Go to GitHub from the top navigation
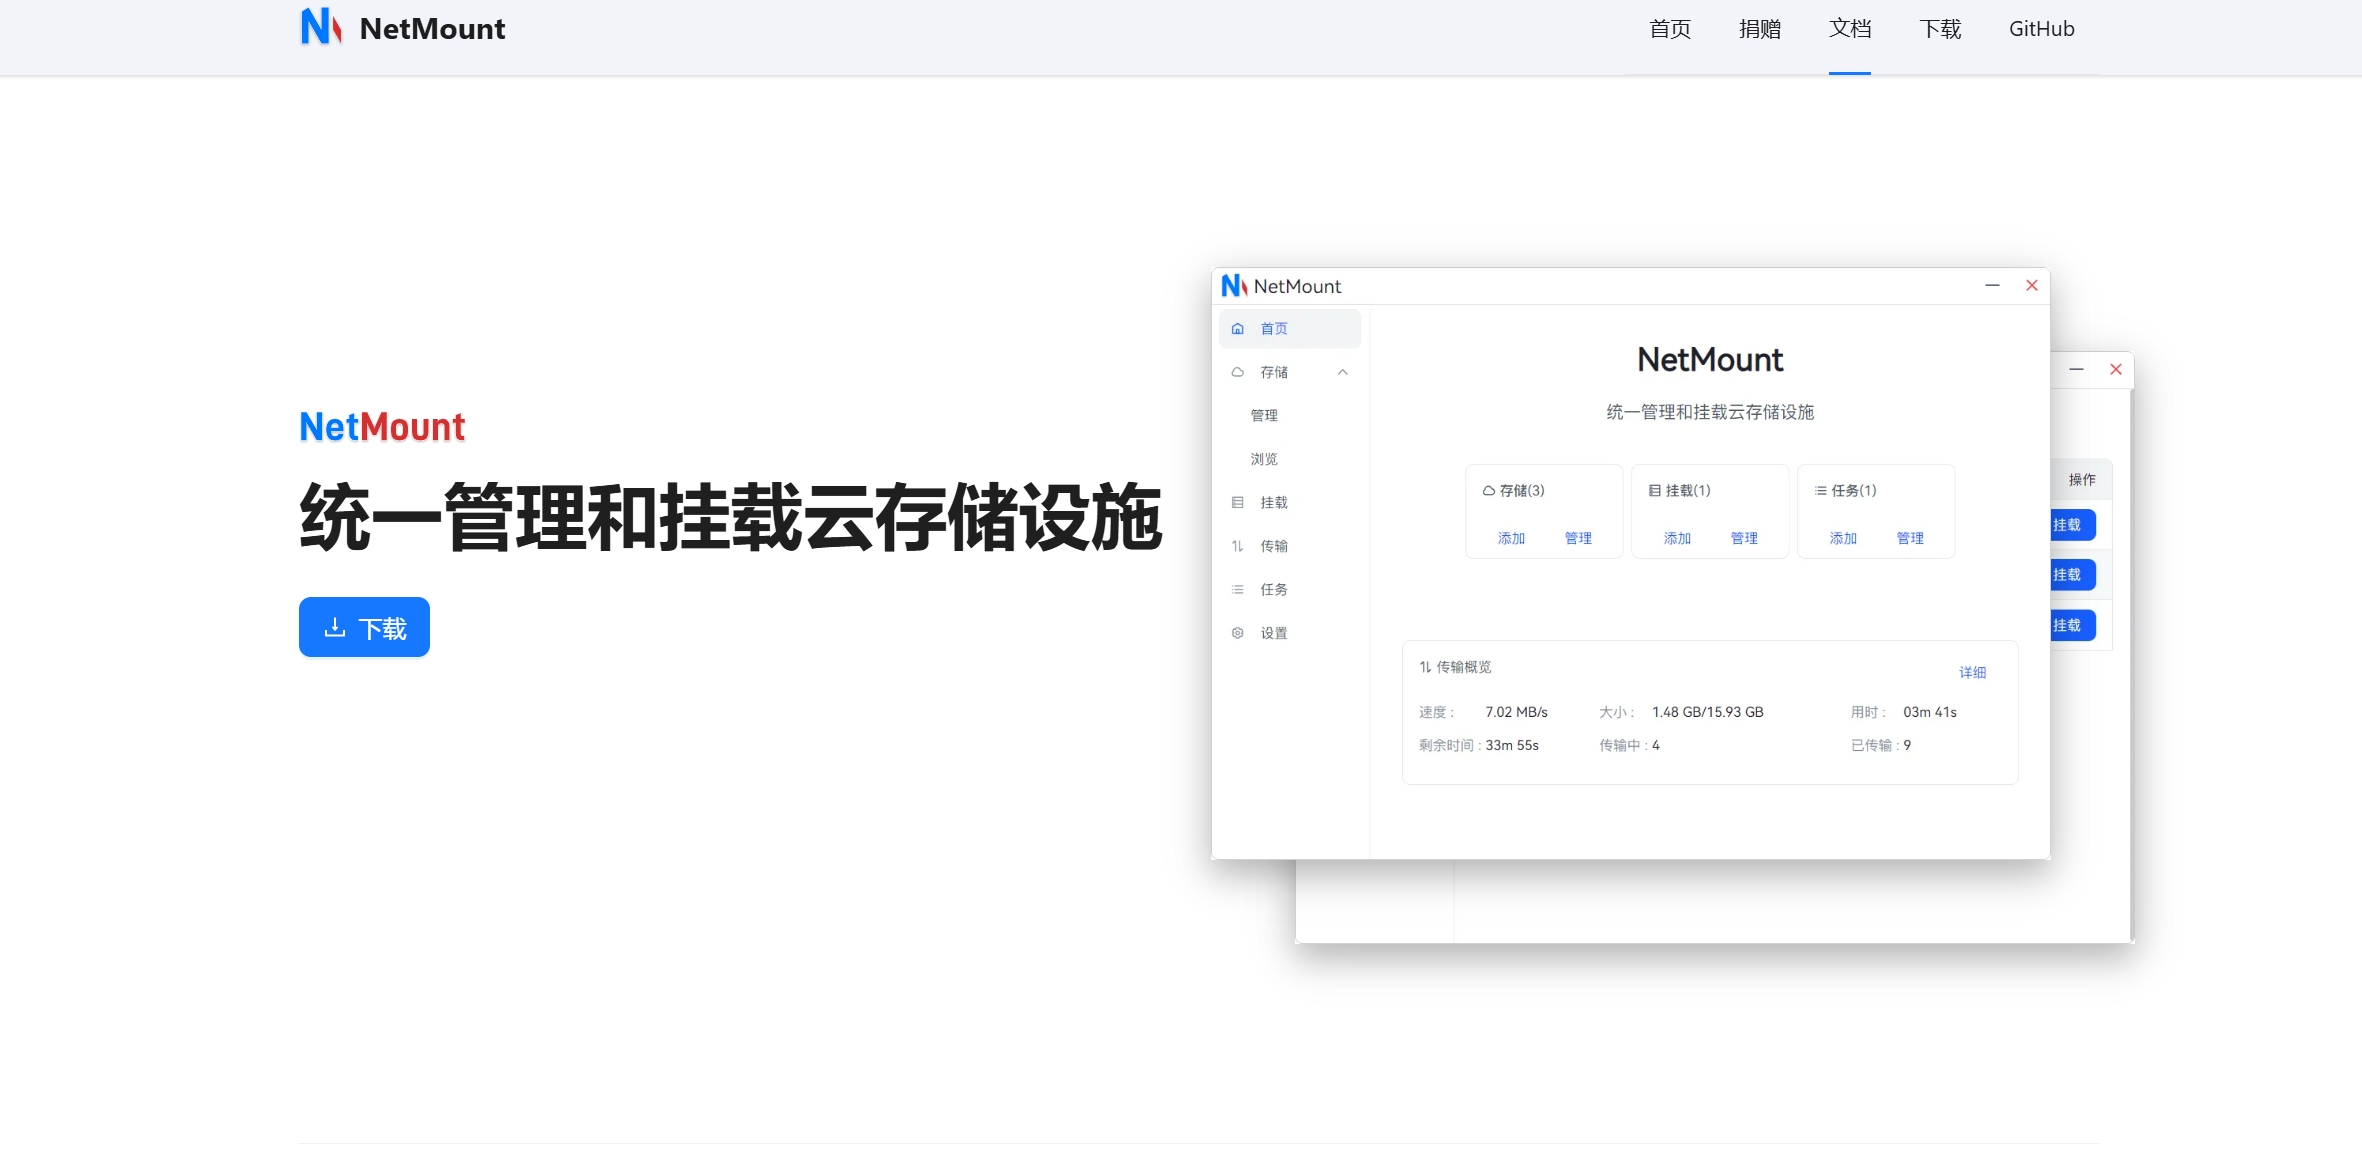Screen dimensions: 2362x1154 coord(2041,29)
